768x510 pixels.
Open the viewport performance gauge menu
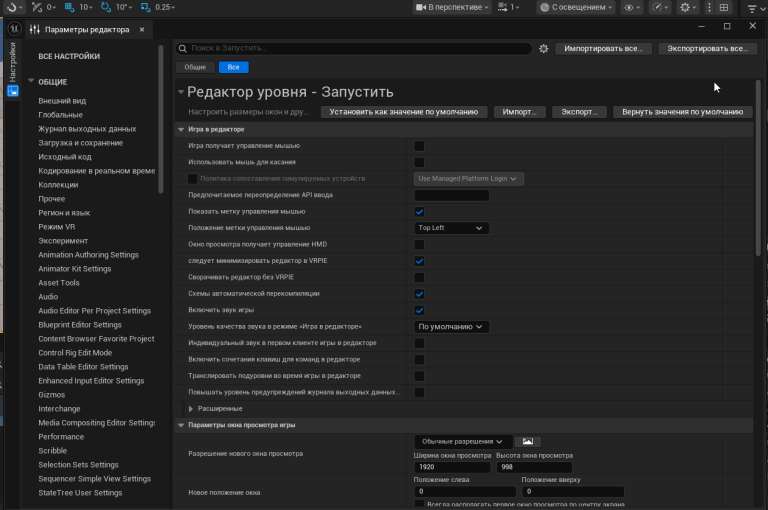(x=660, y=7)
